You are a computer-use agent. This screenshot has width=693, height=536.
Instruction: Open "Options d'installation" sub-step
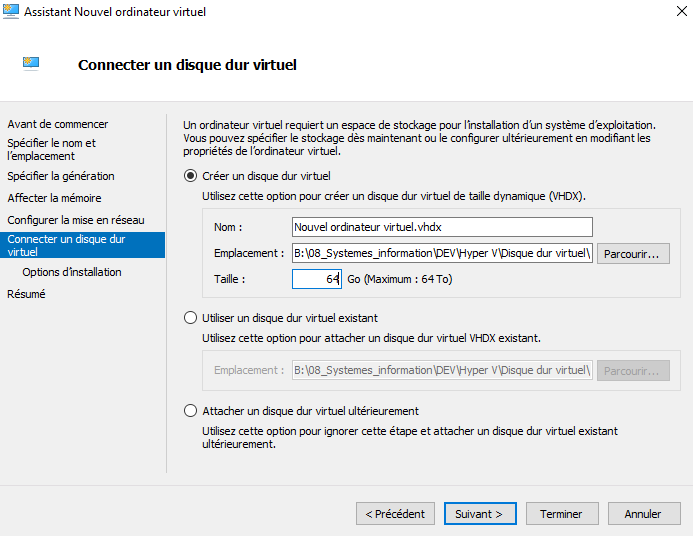coord(72,272)
